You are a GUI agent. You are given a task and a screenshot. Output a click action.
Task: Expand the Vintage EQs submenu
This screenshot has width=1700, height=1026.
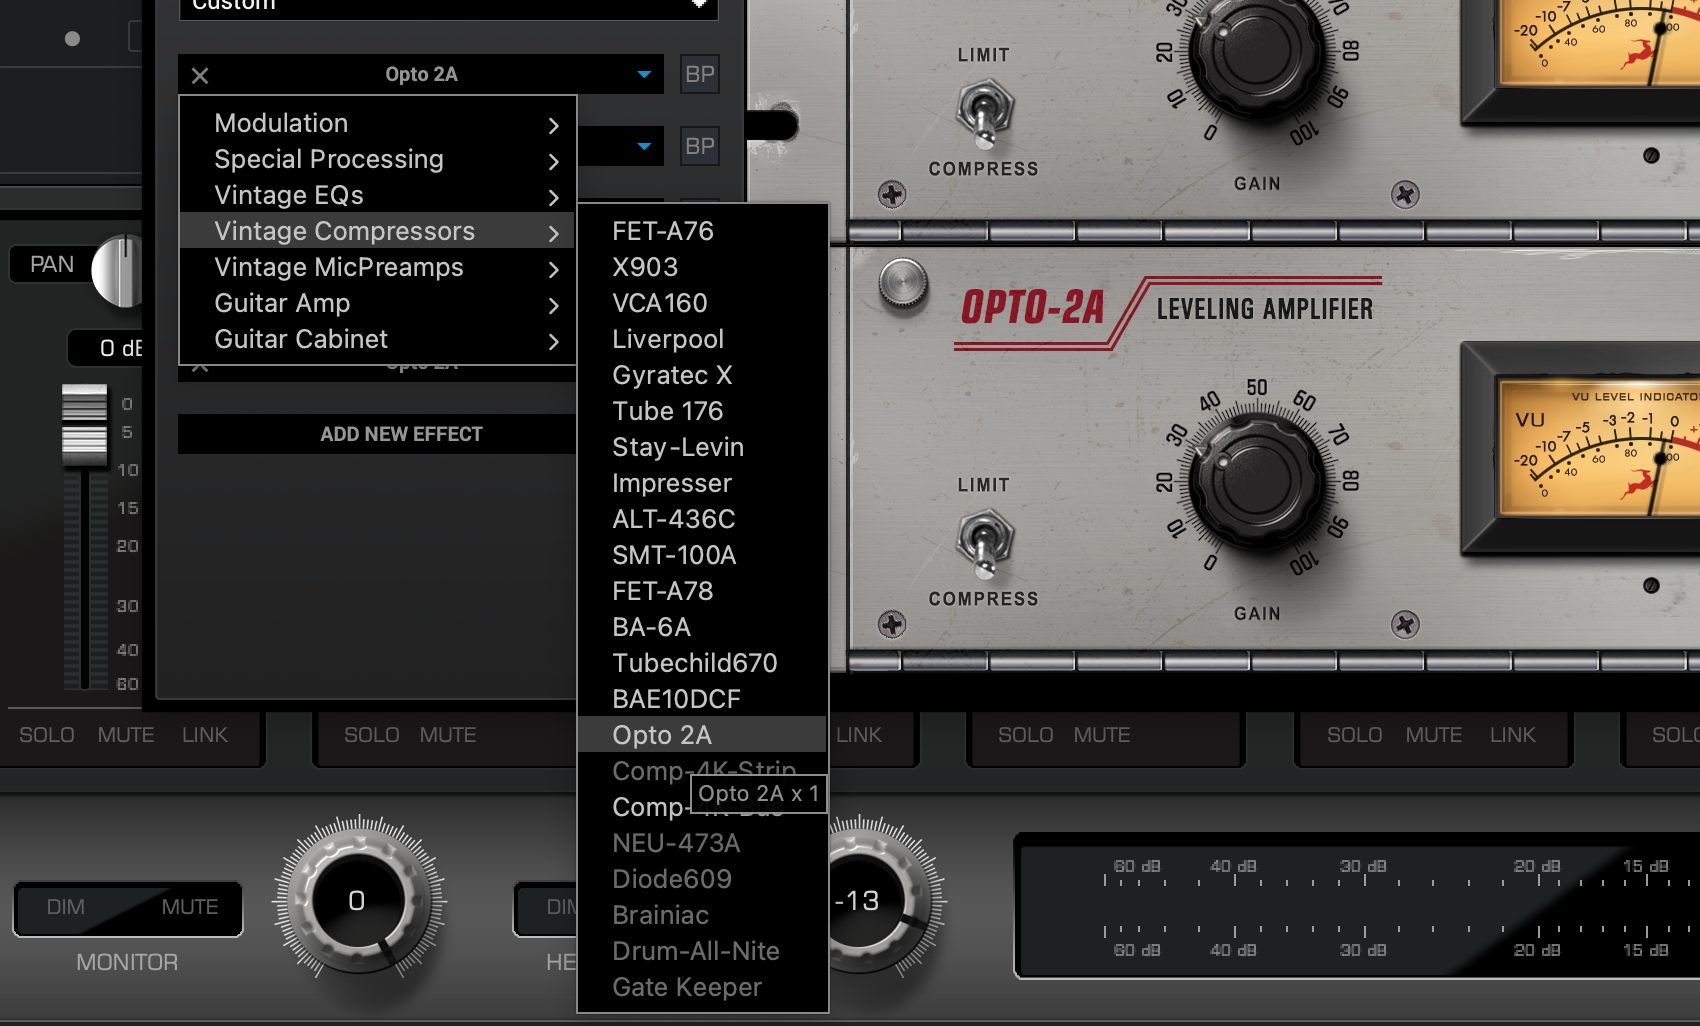click(x=377, y=195)
